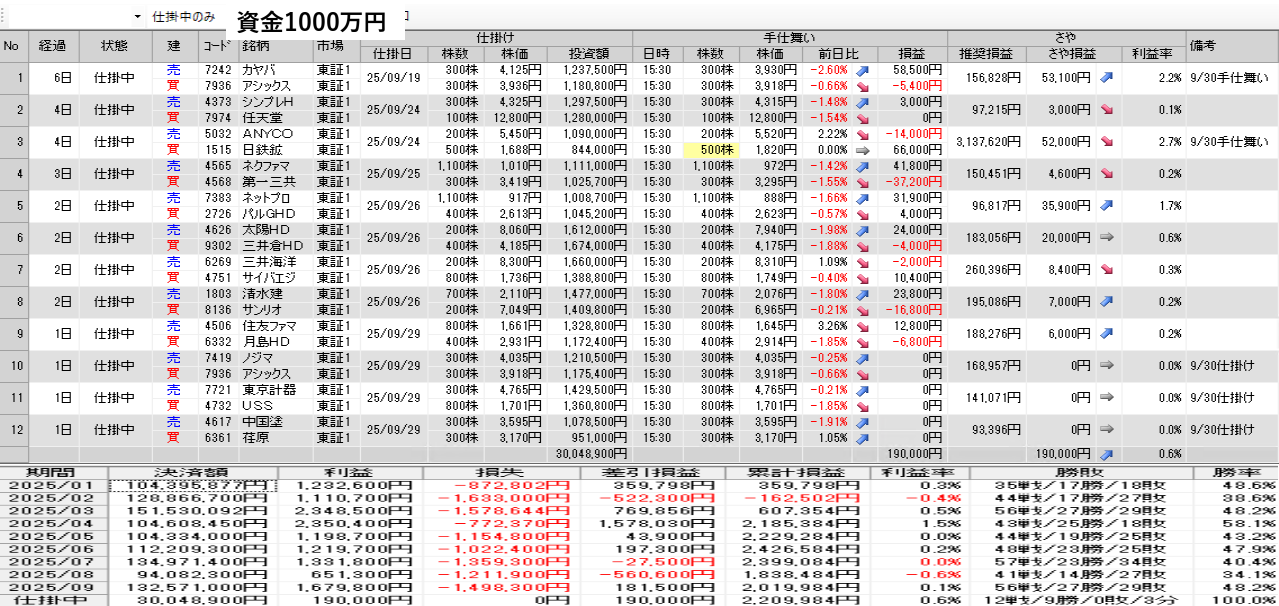Open the empty combo box dropdown arrow at top-left
The height and width of the screenshot is (606, 1279).
click(137, 17)
